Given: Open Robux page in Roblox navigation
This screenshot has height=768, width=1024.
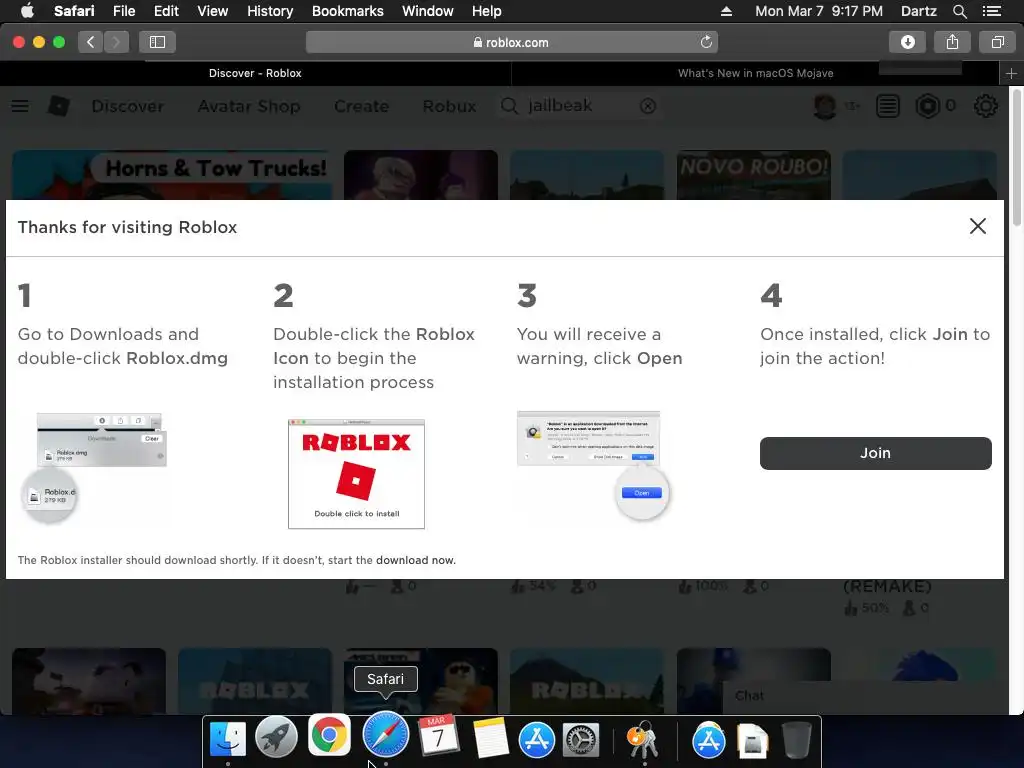Looking at the screenshot, I should 449,106.
